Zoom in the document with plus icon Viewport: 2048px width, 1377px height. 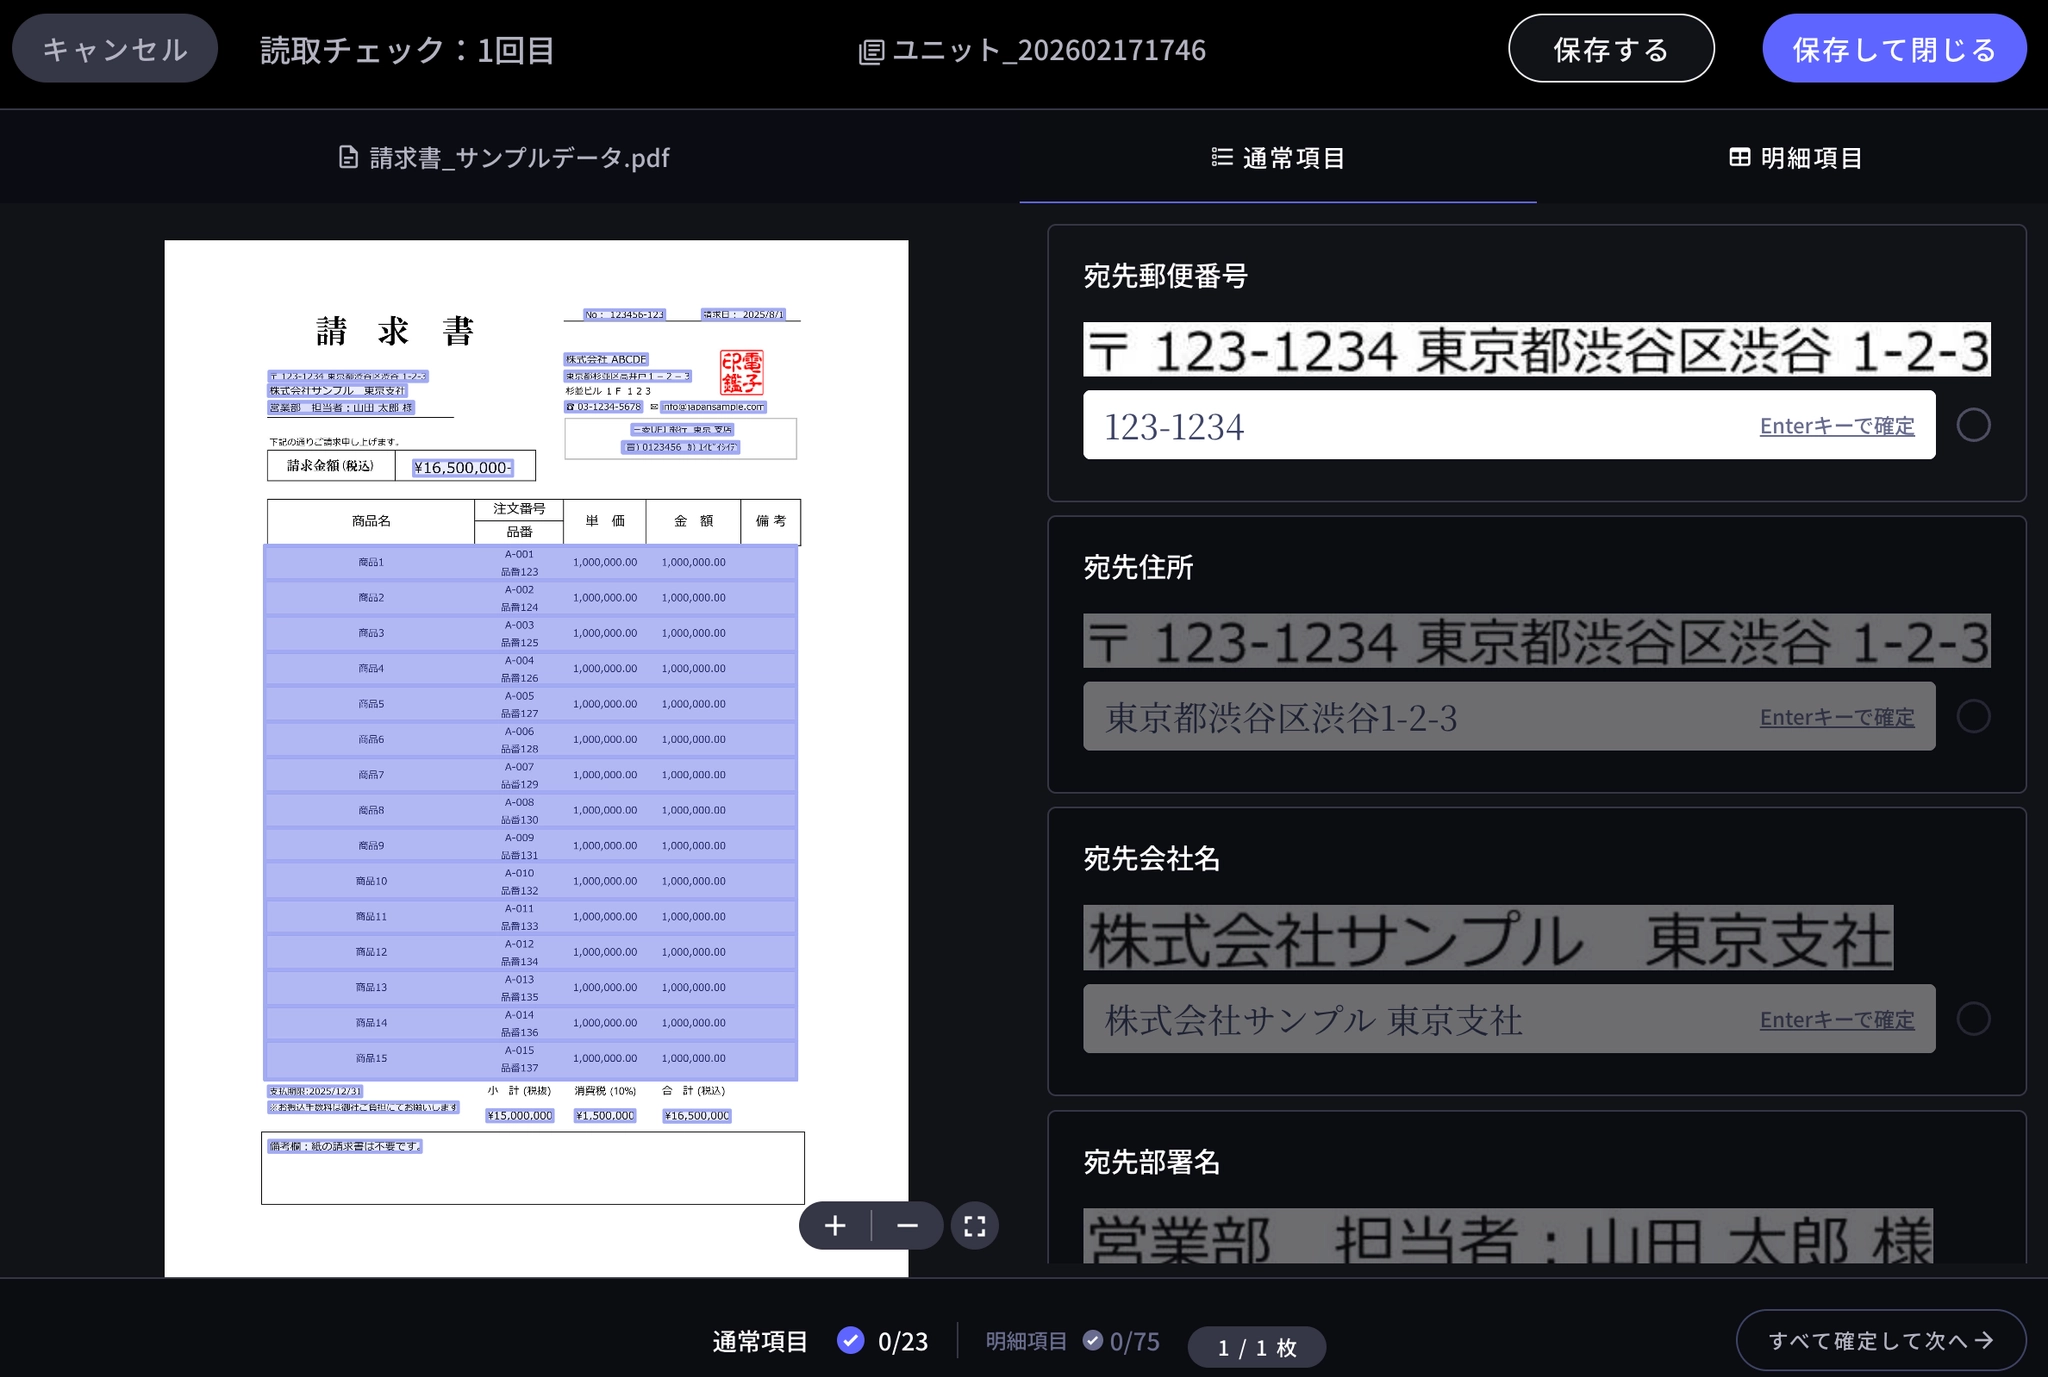coord(835,1226)
